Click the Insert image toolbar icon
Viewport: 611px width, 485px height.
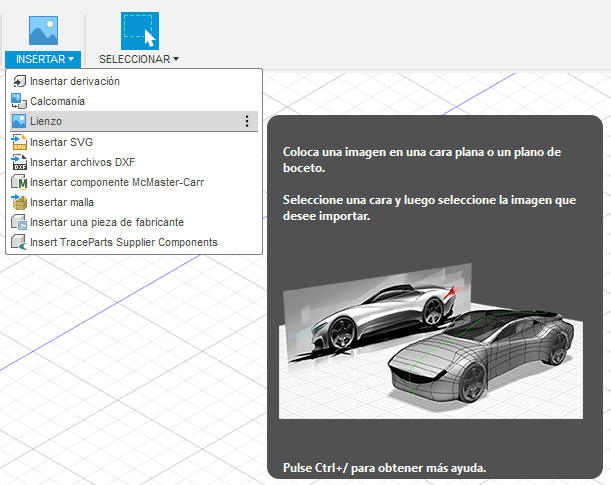[43, 30]
